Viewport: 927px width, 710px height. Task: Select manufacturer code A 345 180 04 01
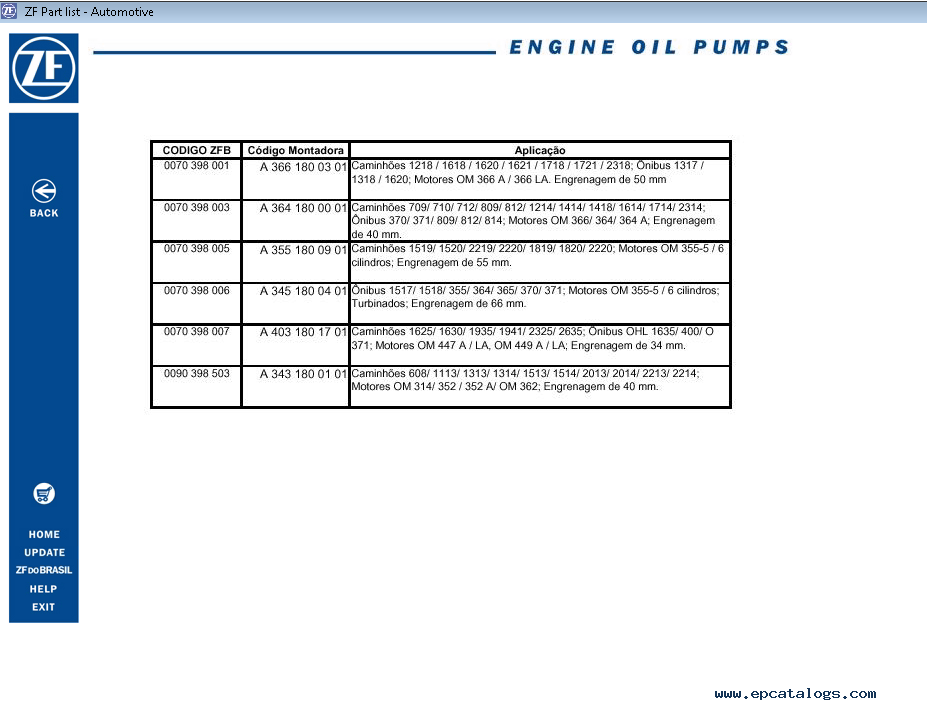coord(303,291)
